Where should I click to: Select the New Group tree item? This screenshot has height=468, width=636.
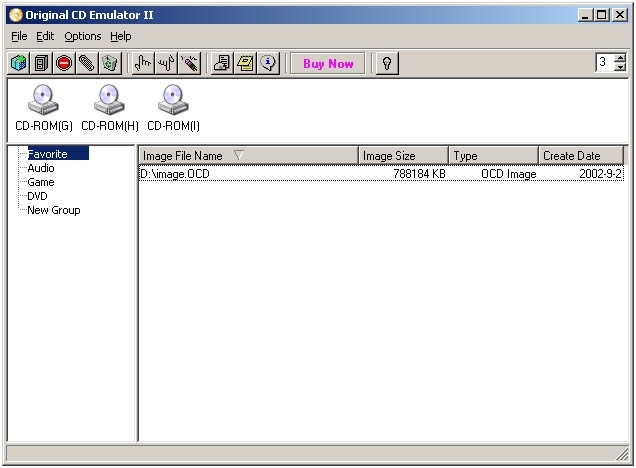[54, 210]
